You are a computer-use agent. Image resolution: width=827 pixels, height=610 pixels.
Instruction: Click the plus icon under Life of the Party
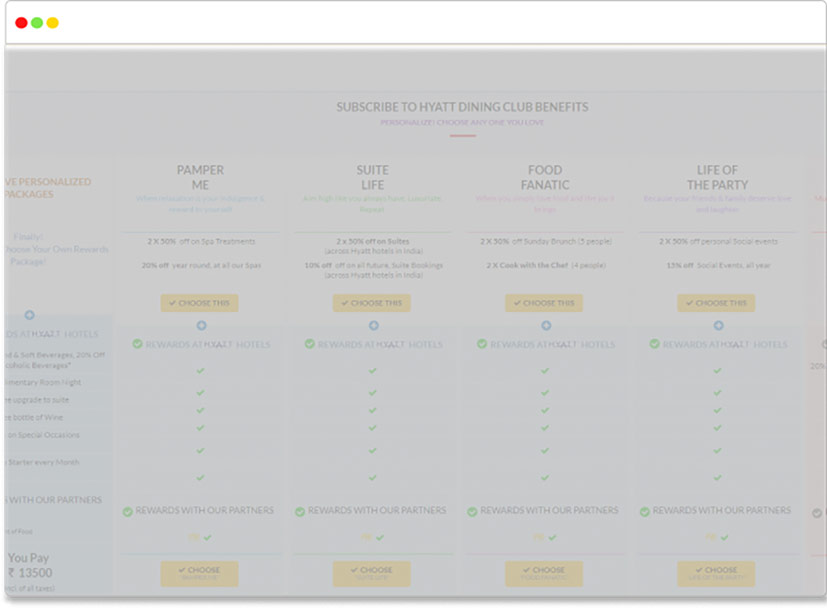718,325
